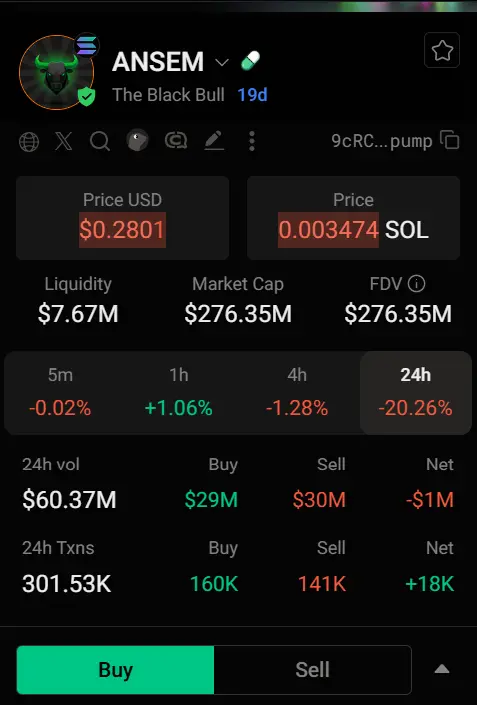Open the bird avatar icon link
The width and height of the screenshot is (477, 705).
(138, 141)
